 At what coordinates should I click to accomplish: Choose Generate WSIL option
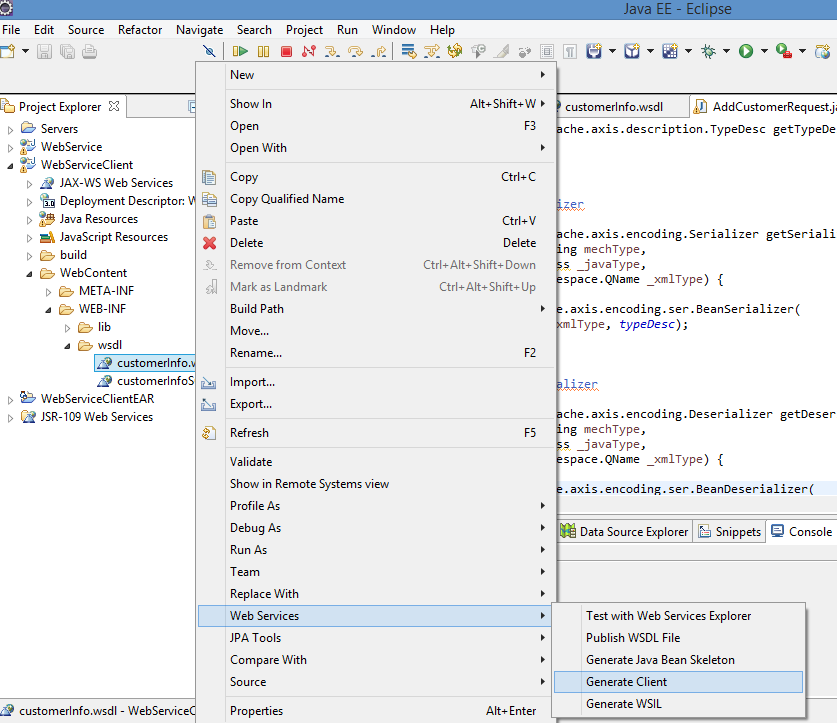(678, 704)
